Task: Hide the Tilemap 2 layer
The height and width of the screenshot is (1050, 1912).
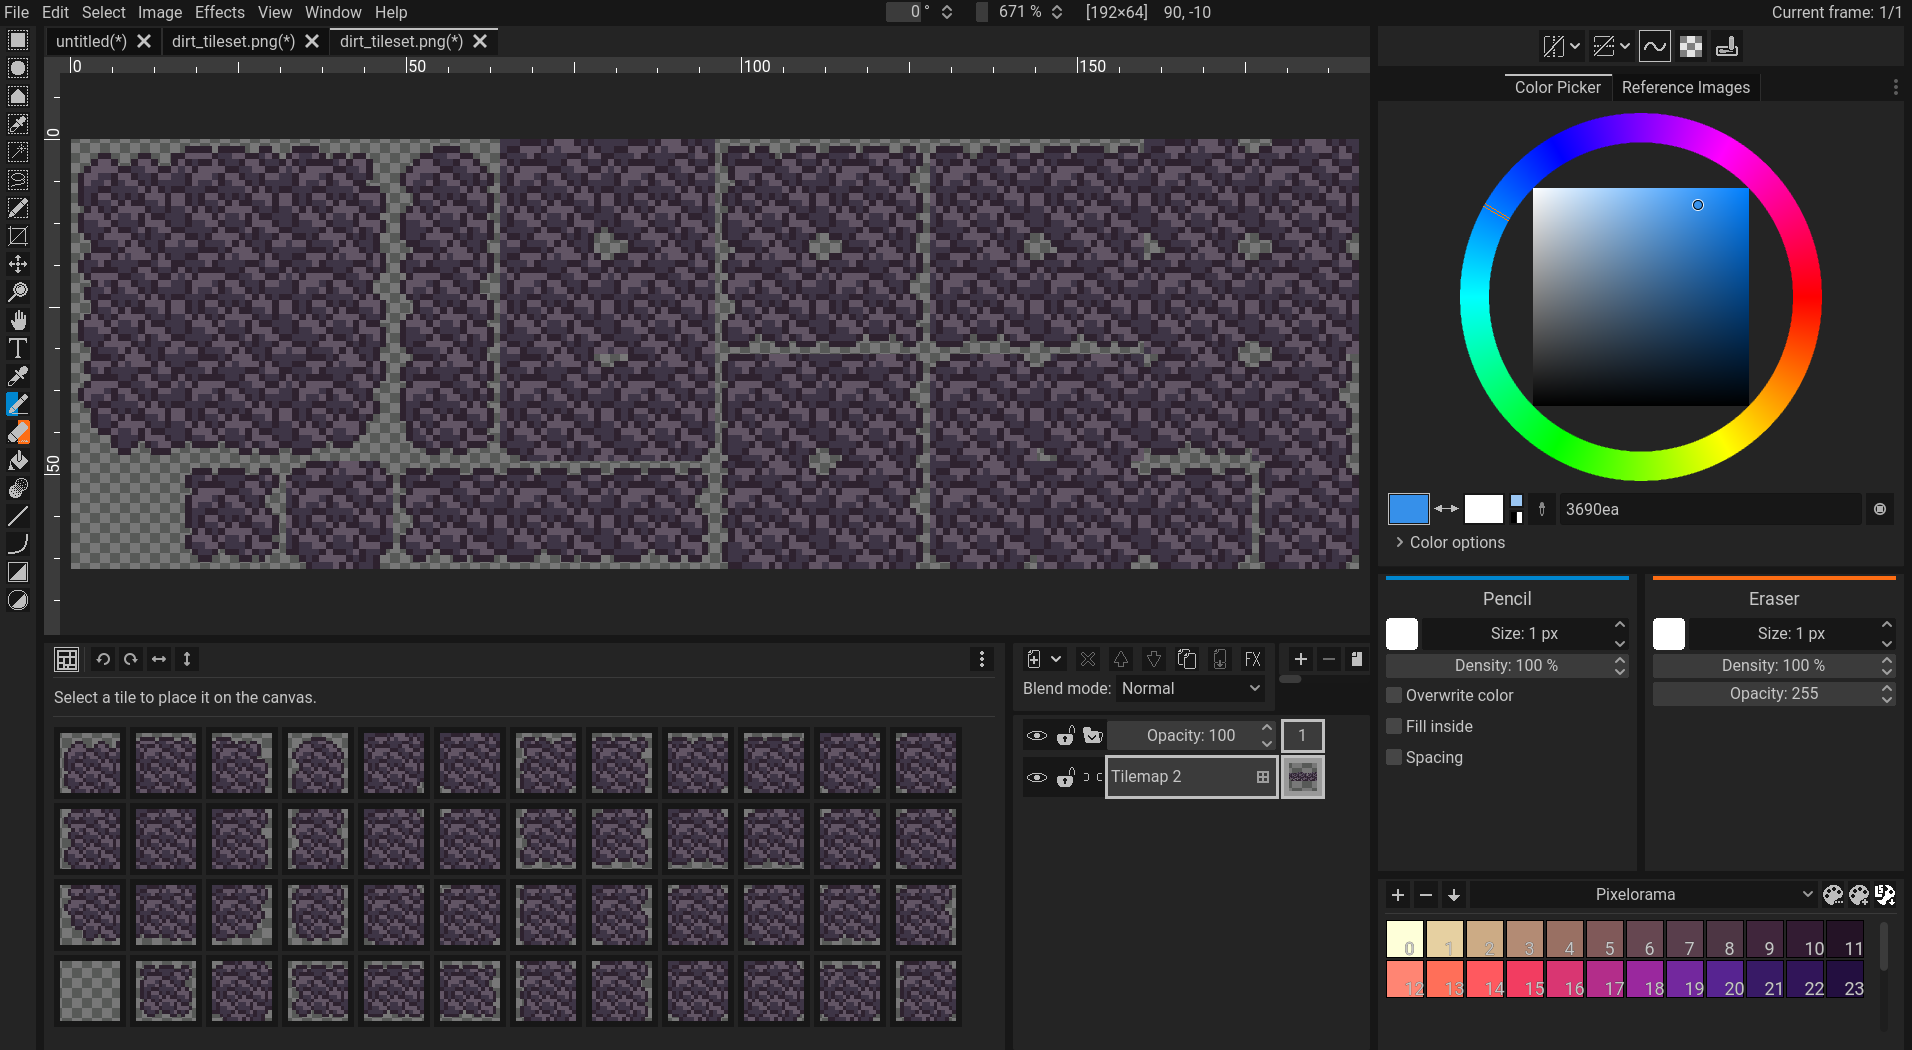Action: 1037,777
